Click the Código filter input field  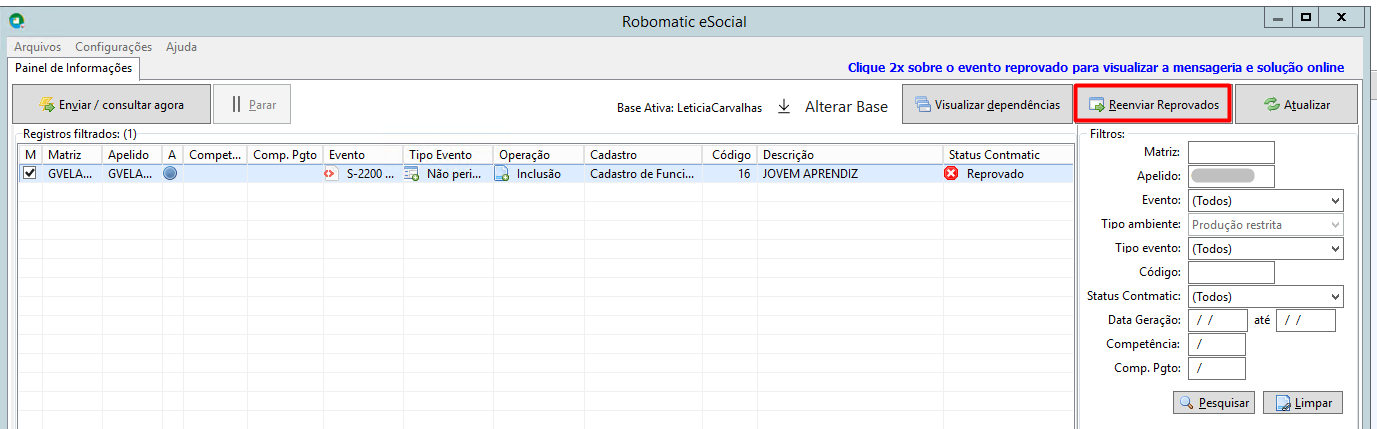pos(1231,273)
